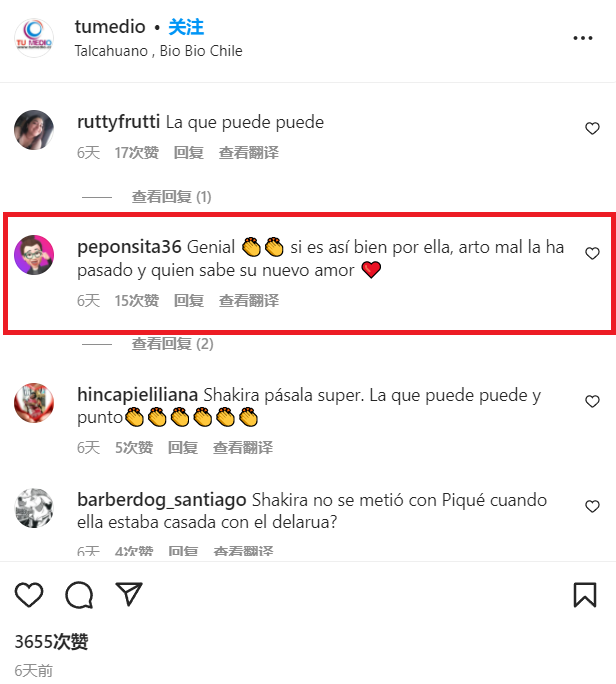This screenshot has height=684, width=616.
Task: Expand 查看回复 (1) under ruttyfrutti comment
Action: pyautogui.click(x=171, y=197)
